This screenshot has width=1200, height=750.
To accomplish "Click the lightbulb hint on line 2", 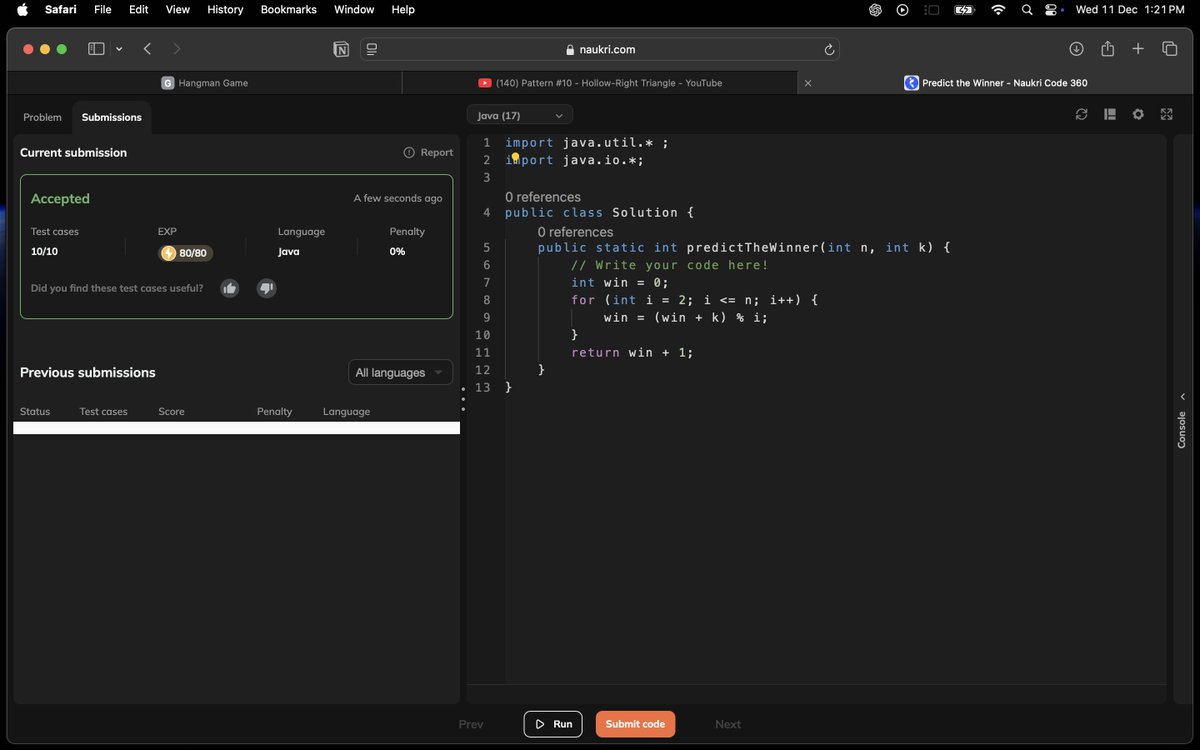I will [515, 158].
